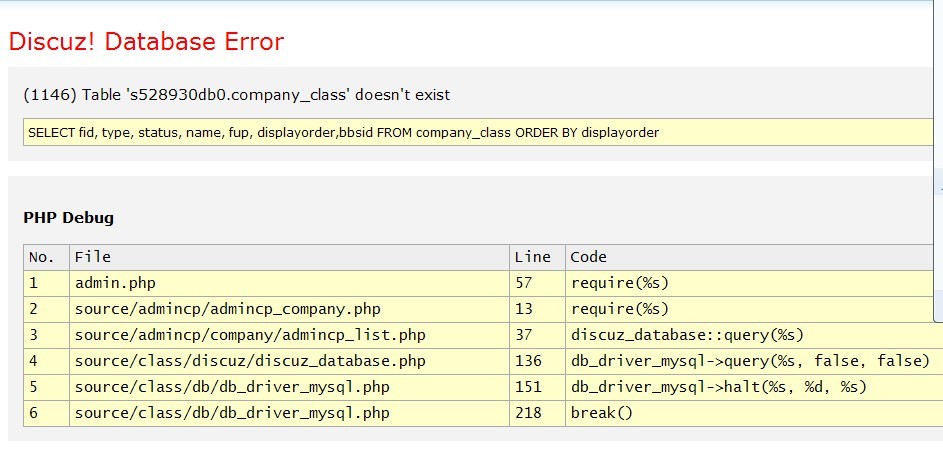
Task: Click 'require(%s)' code in row 2
Action: coord(749,309)
